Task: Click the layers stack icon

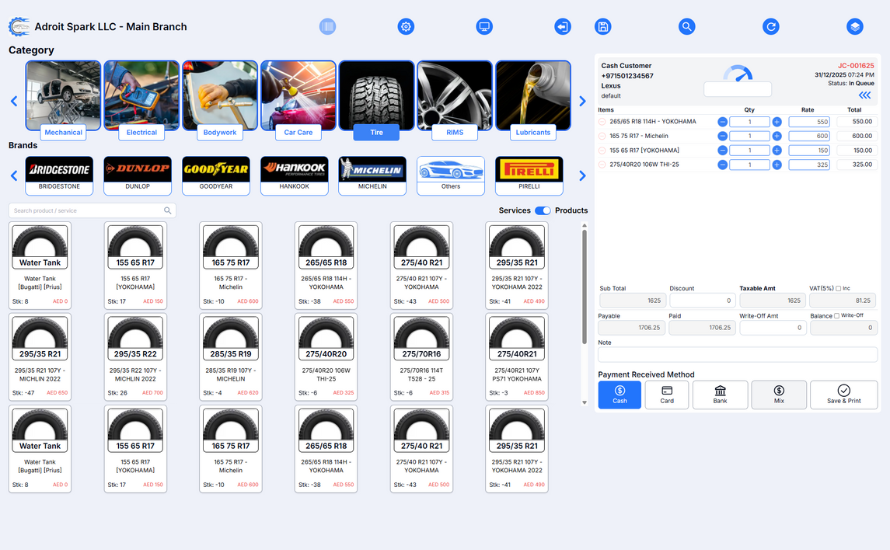Action: (855, 27)
